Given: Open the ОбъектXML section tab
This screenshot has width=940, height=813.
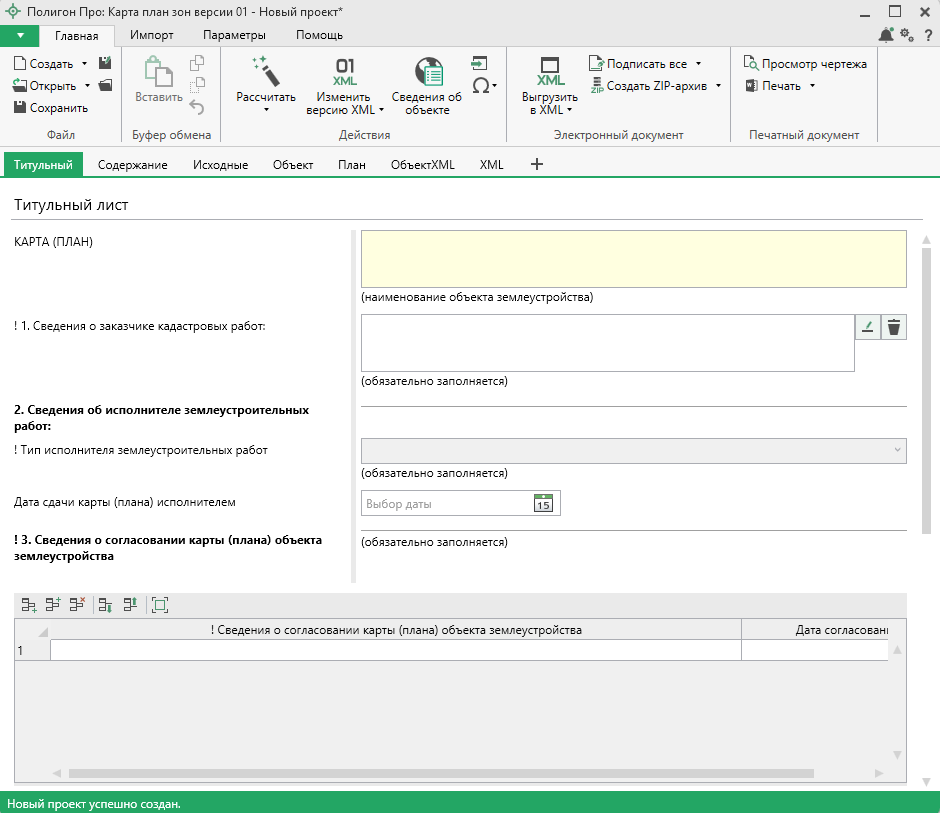Looking at the screenshot, I should pos(422,165).
